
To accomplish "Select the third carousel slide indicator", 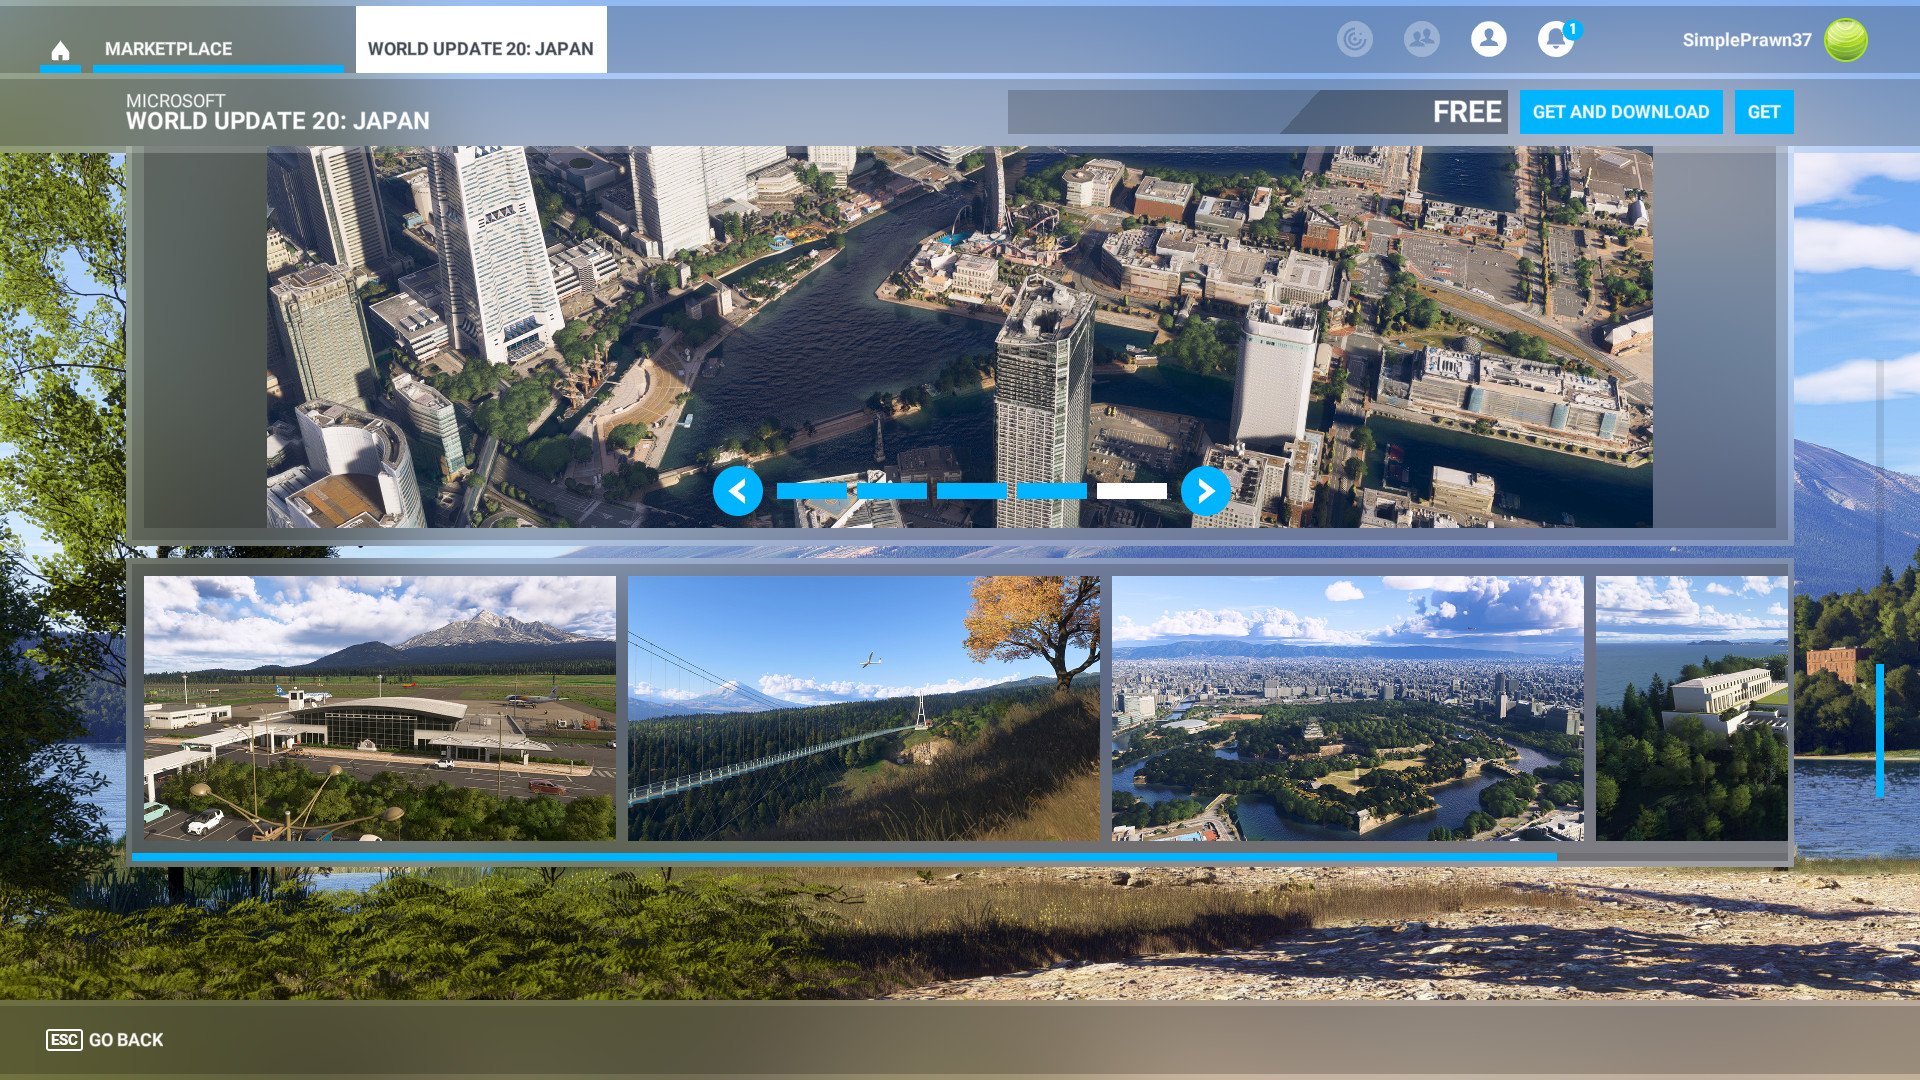I will (x=971, y=491).
